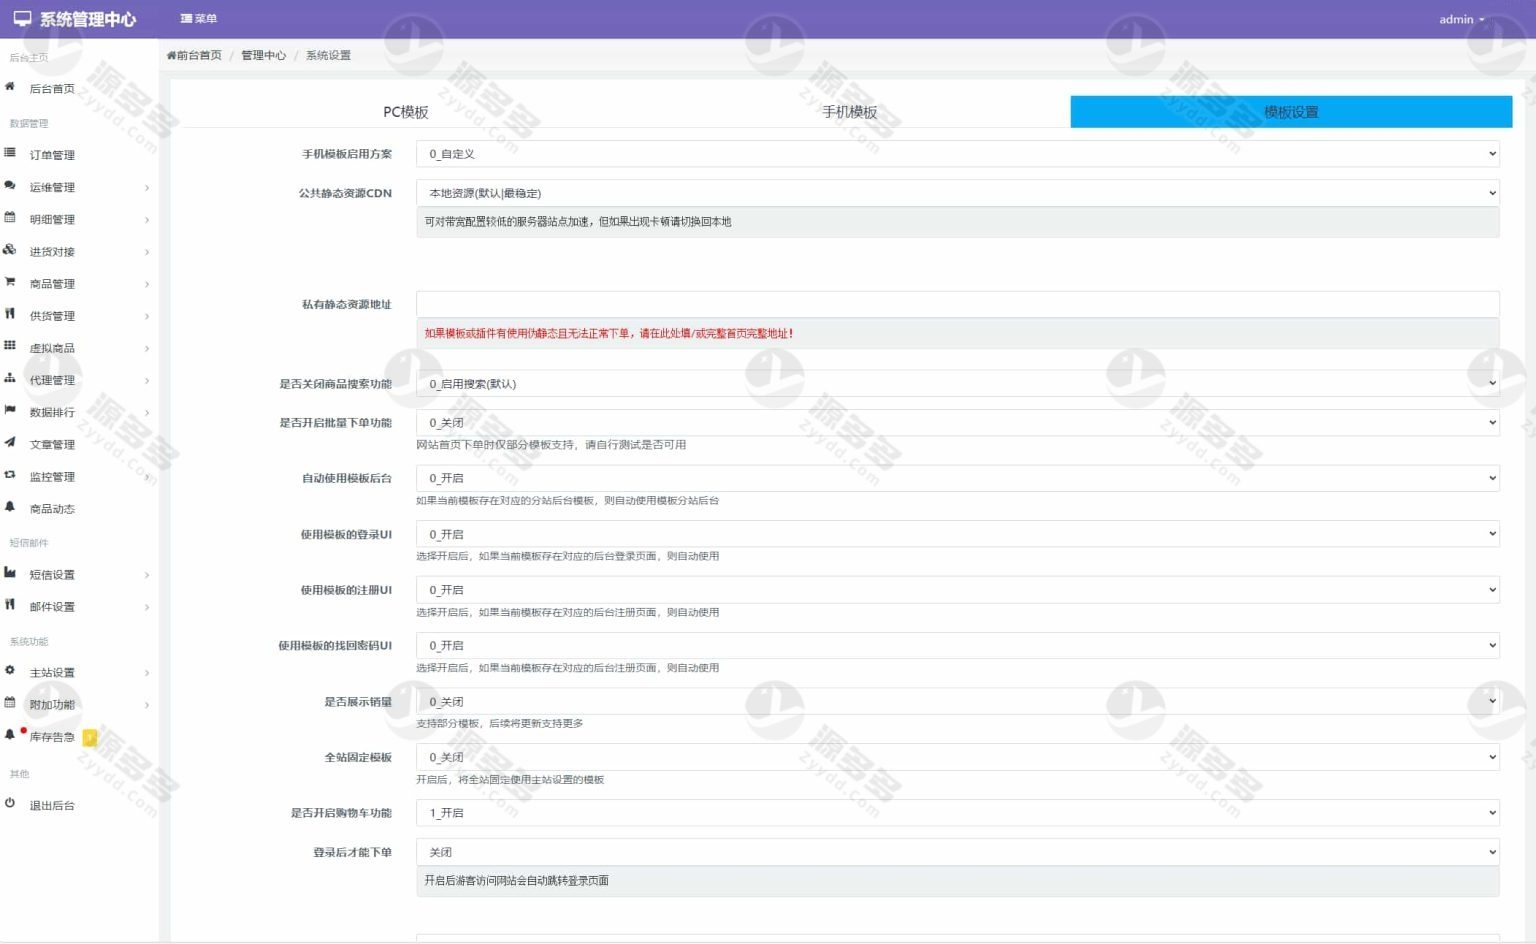Click the home icon beside 后台首页
This screenshot has height=944, width=1536.
pyautogui.click(x=10, y=87)
